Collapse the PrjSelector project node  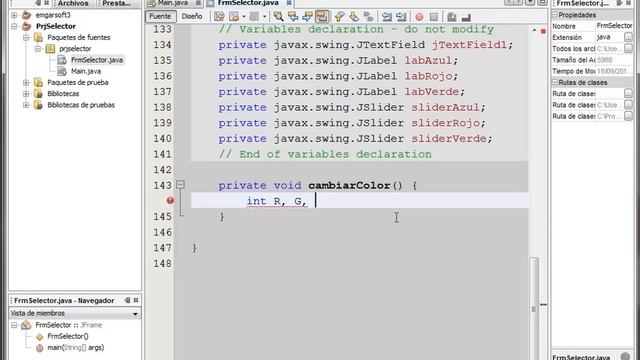[14, 26]
